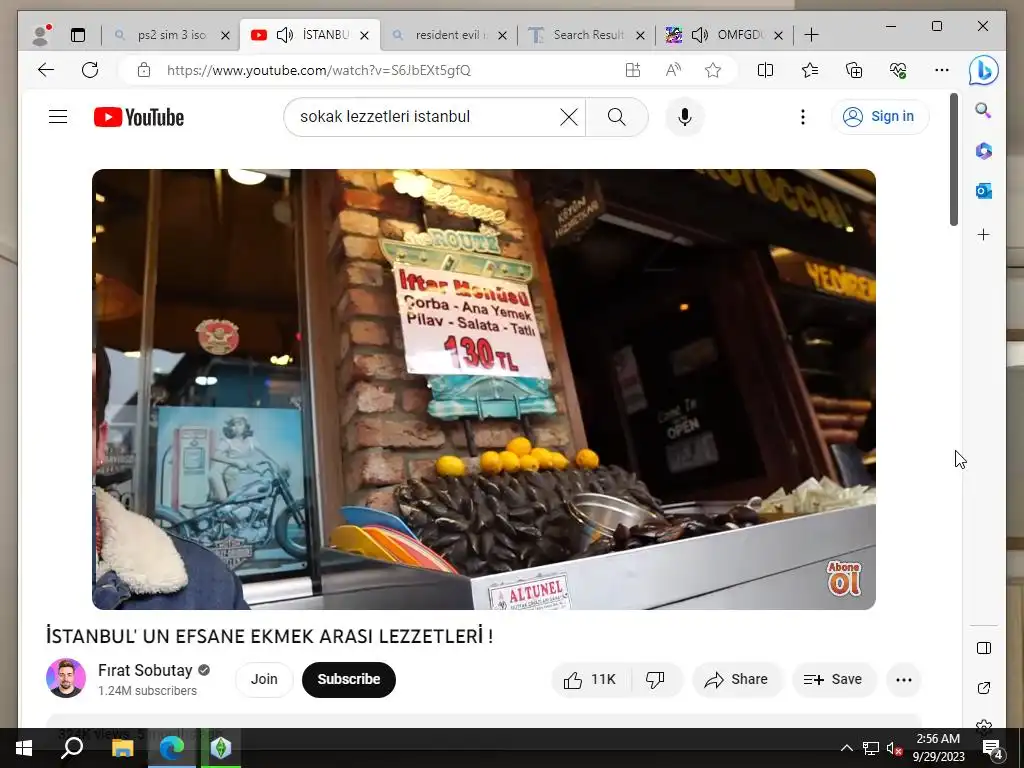
Task: Add this page to favorites star
Action: click(x=713, y=70)
